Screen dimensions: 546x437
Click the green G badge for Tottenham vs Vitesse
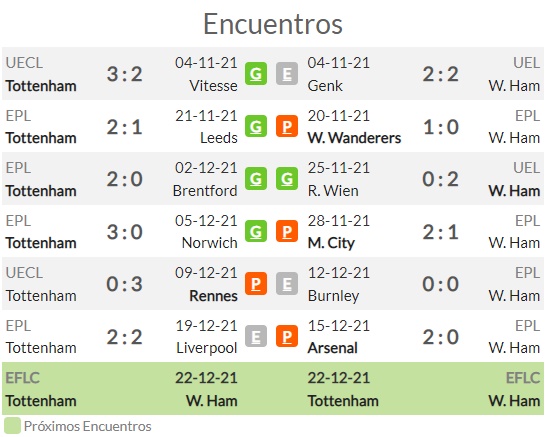pyautogui.click(x=256, y=73)
